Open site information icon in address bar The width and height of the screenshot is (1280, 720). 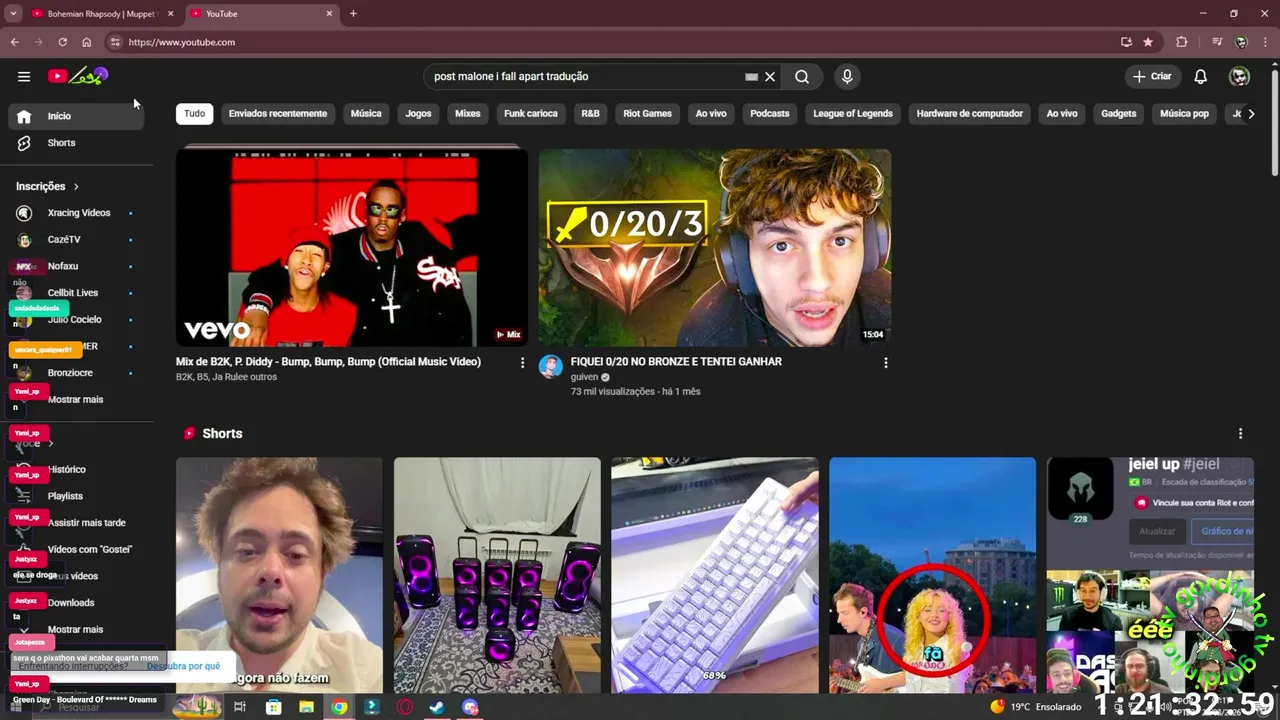tap(115, 42)
